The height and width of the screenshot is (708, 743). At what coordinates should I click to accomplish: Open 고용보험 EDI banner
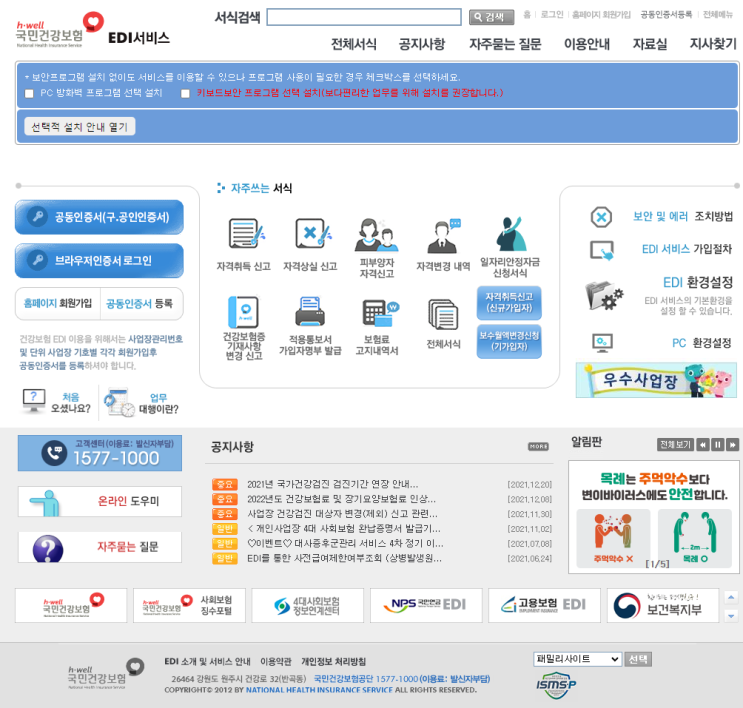(x=544, y=605)
